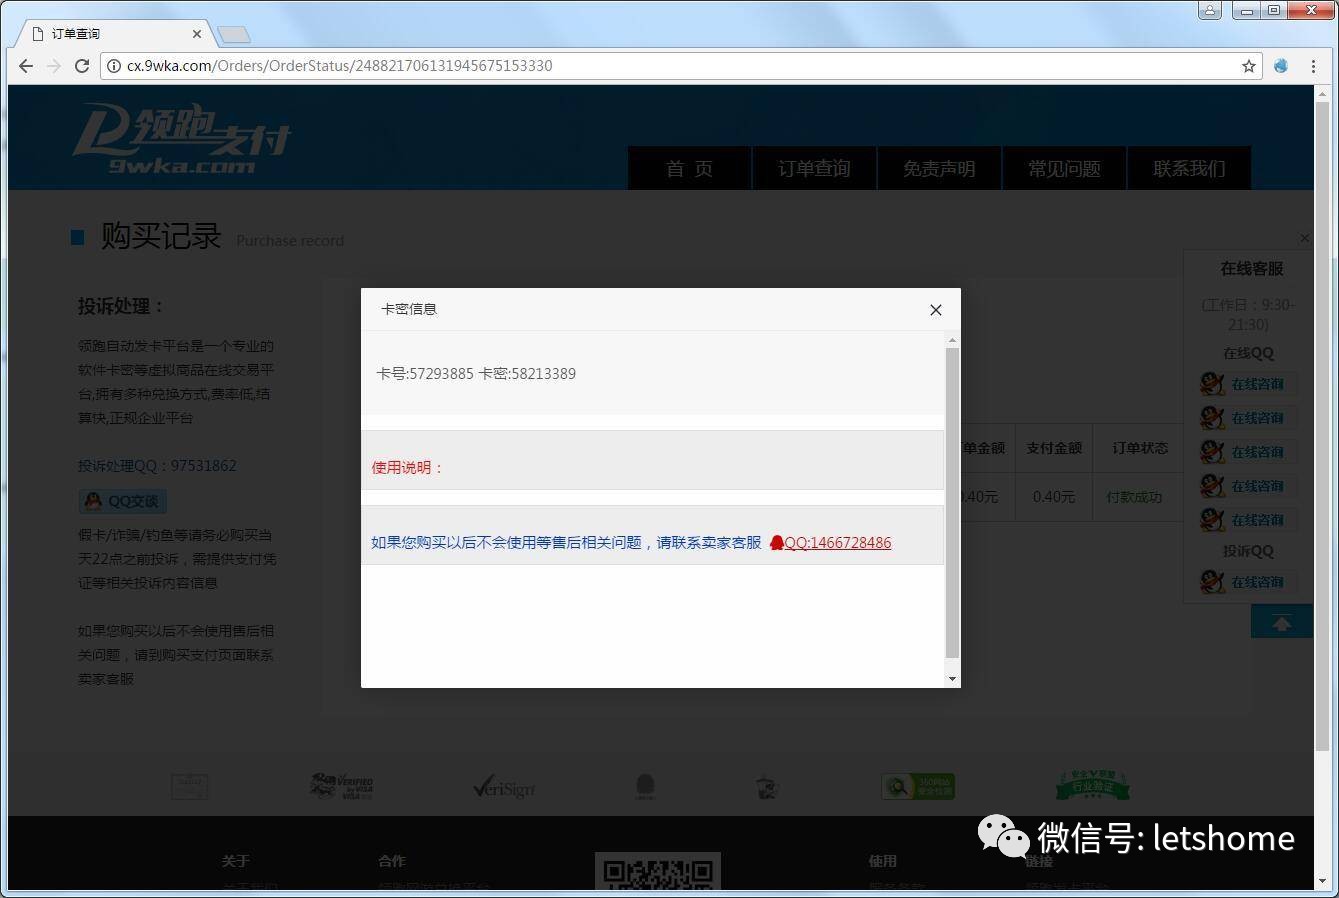Click the VeriSign trust badge
This screenshot has width=1339, height=898.
tap(504, 788)
